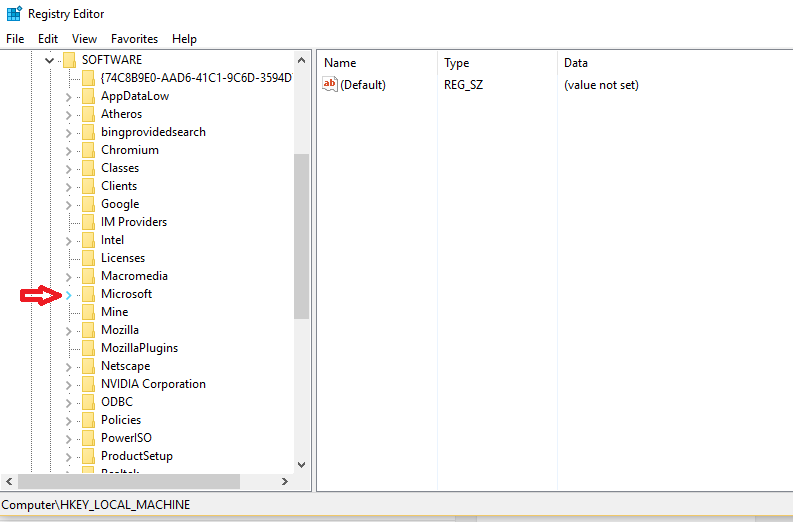This screenshot has width=793, height=522.
Task: Click the tree scroll down arrow
Action: [x=301, y=464]
